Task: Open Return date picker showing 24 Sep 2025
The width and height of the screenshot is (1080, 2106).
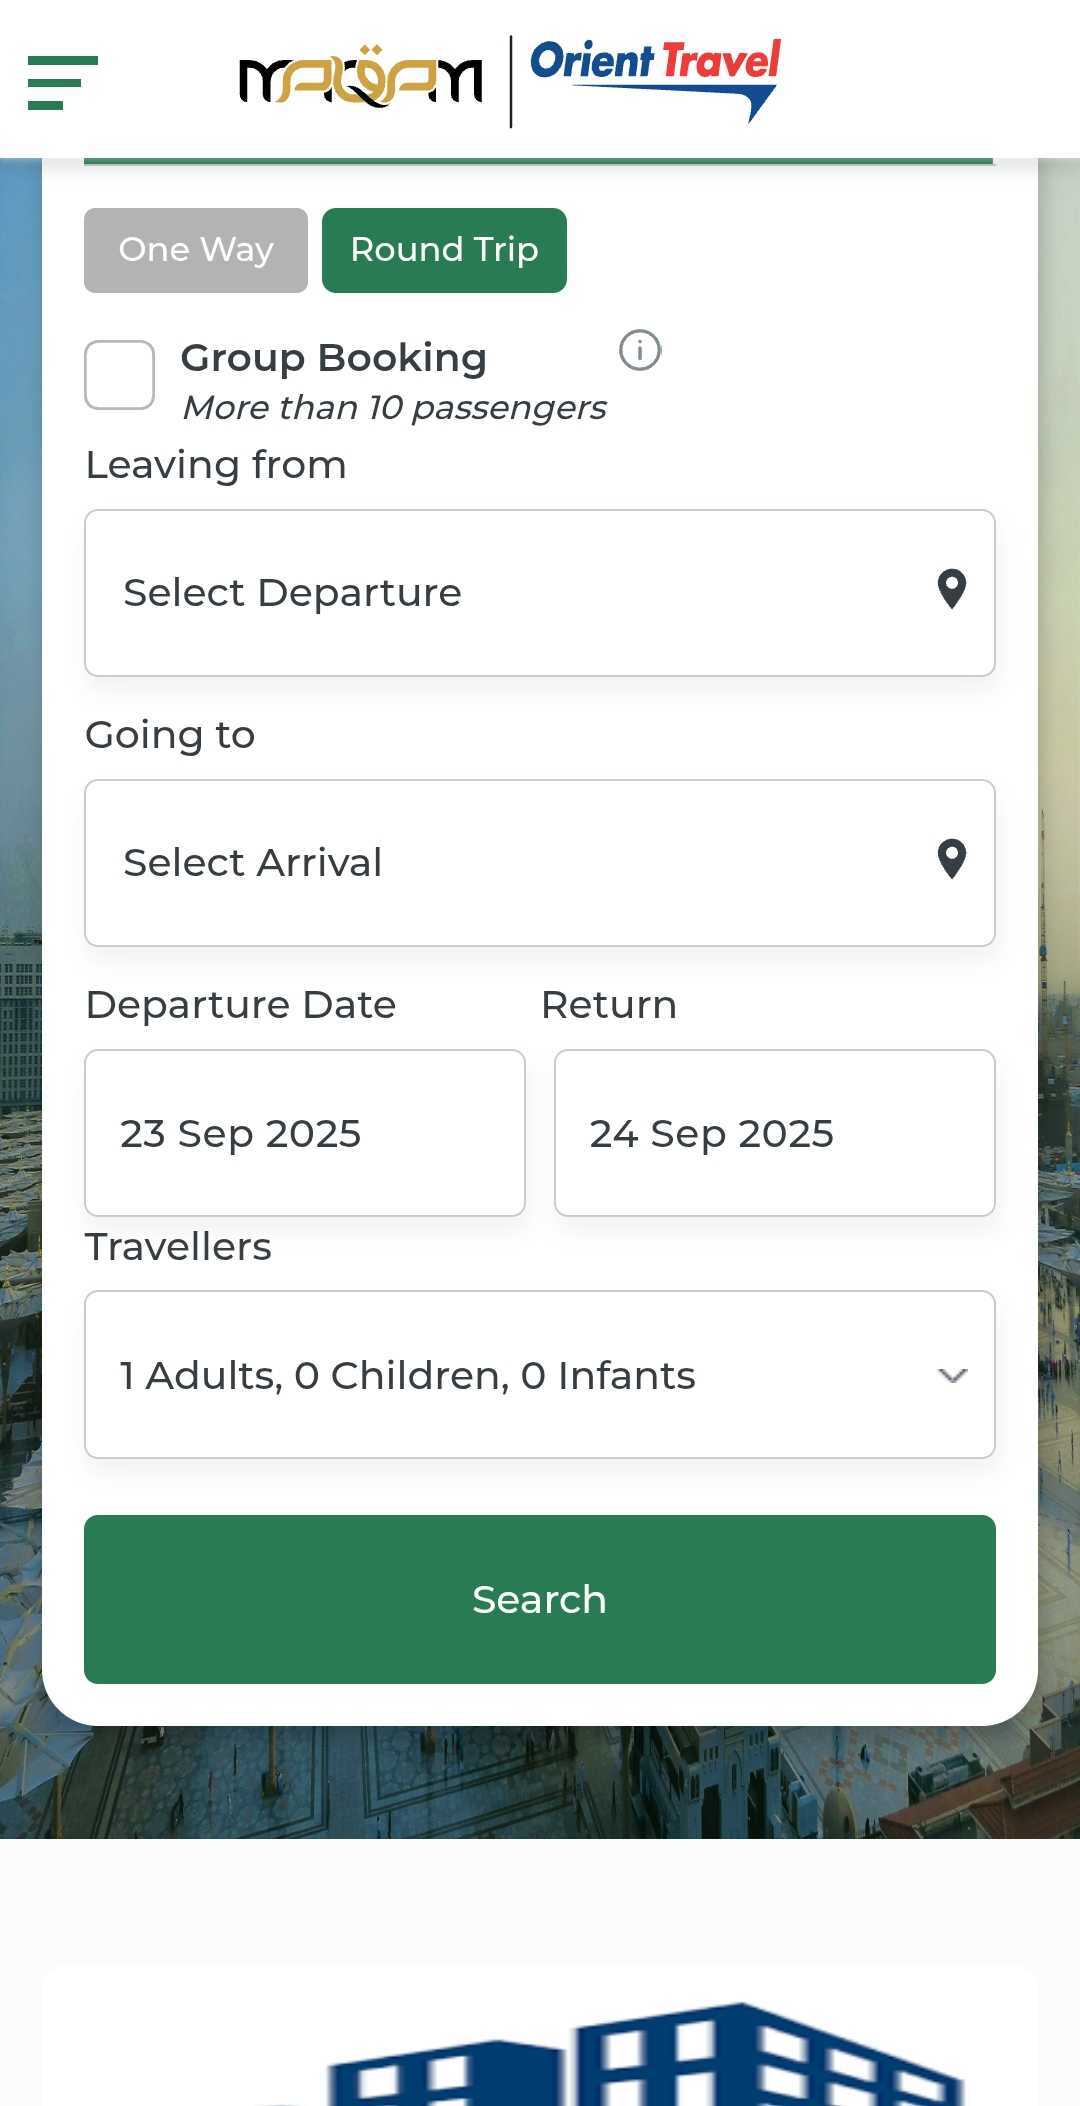Action: 775,1133
